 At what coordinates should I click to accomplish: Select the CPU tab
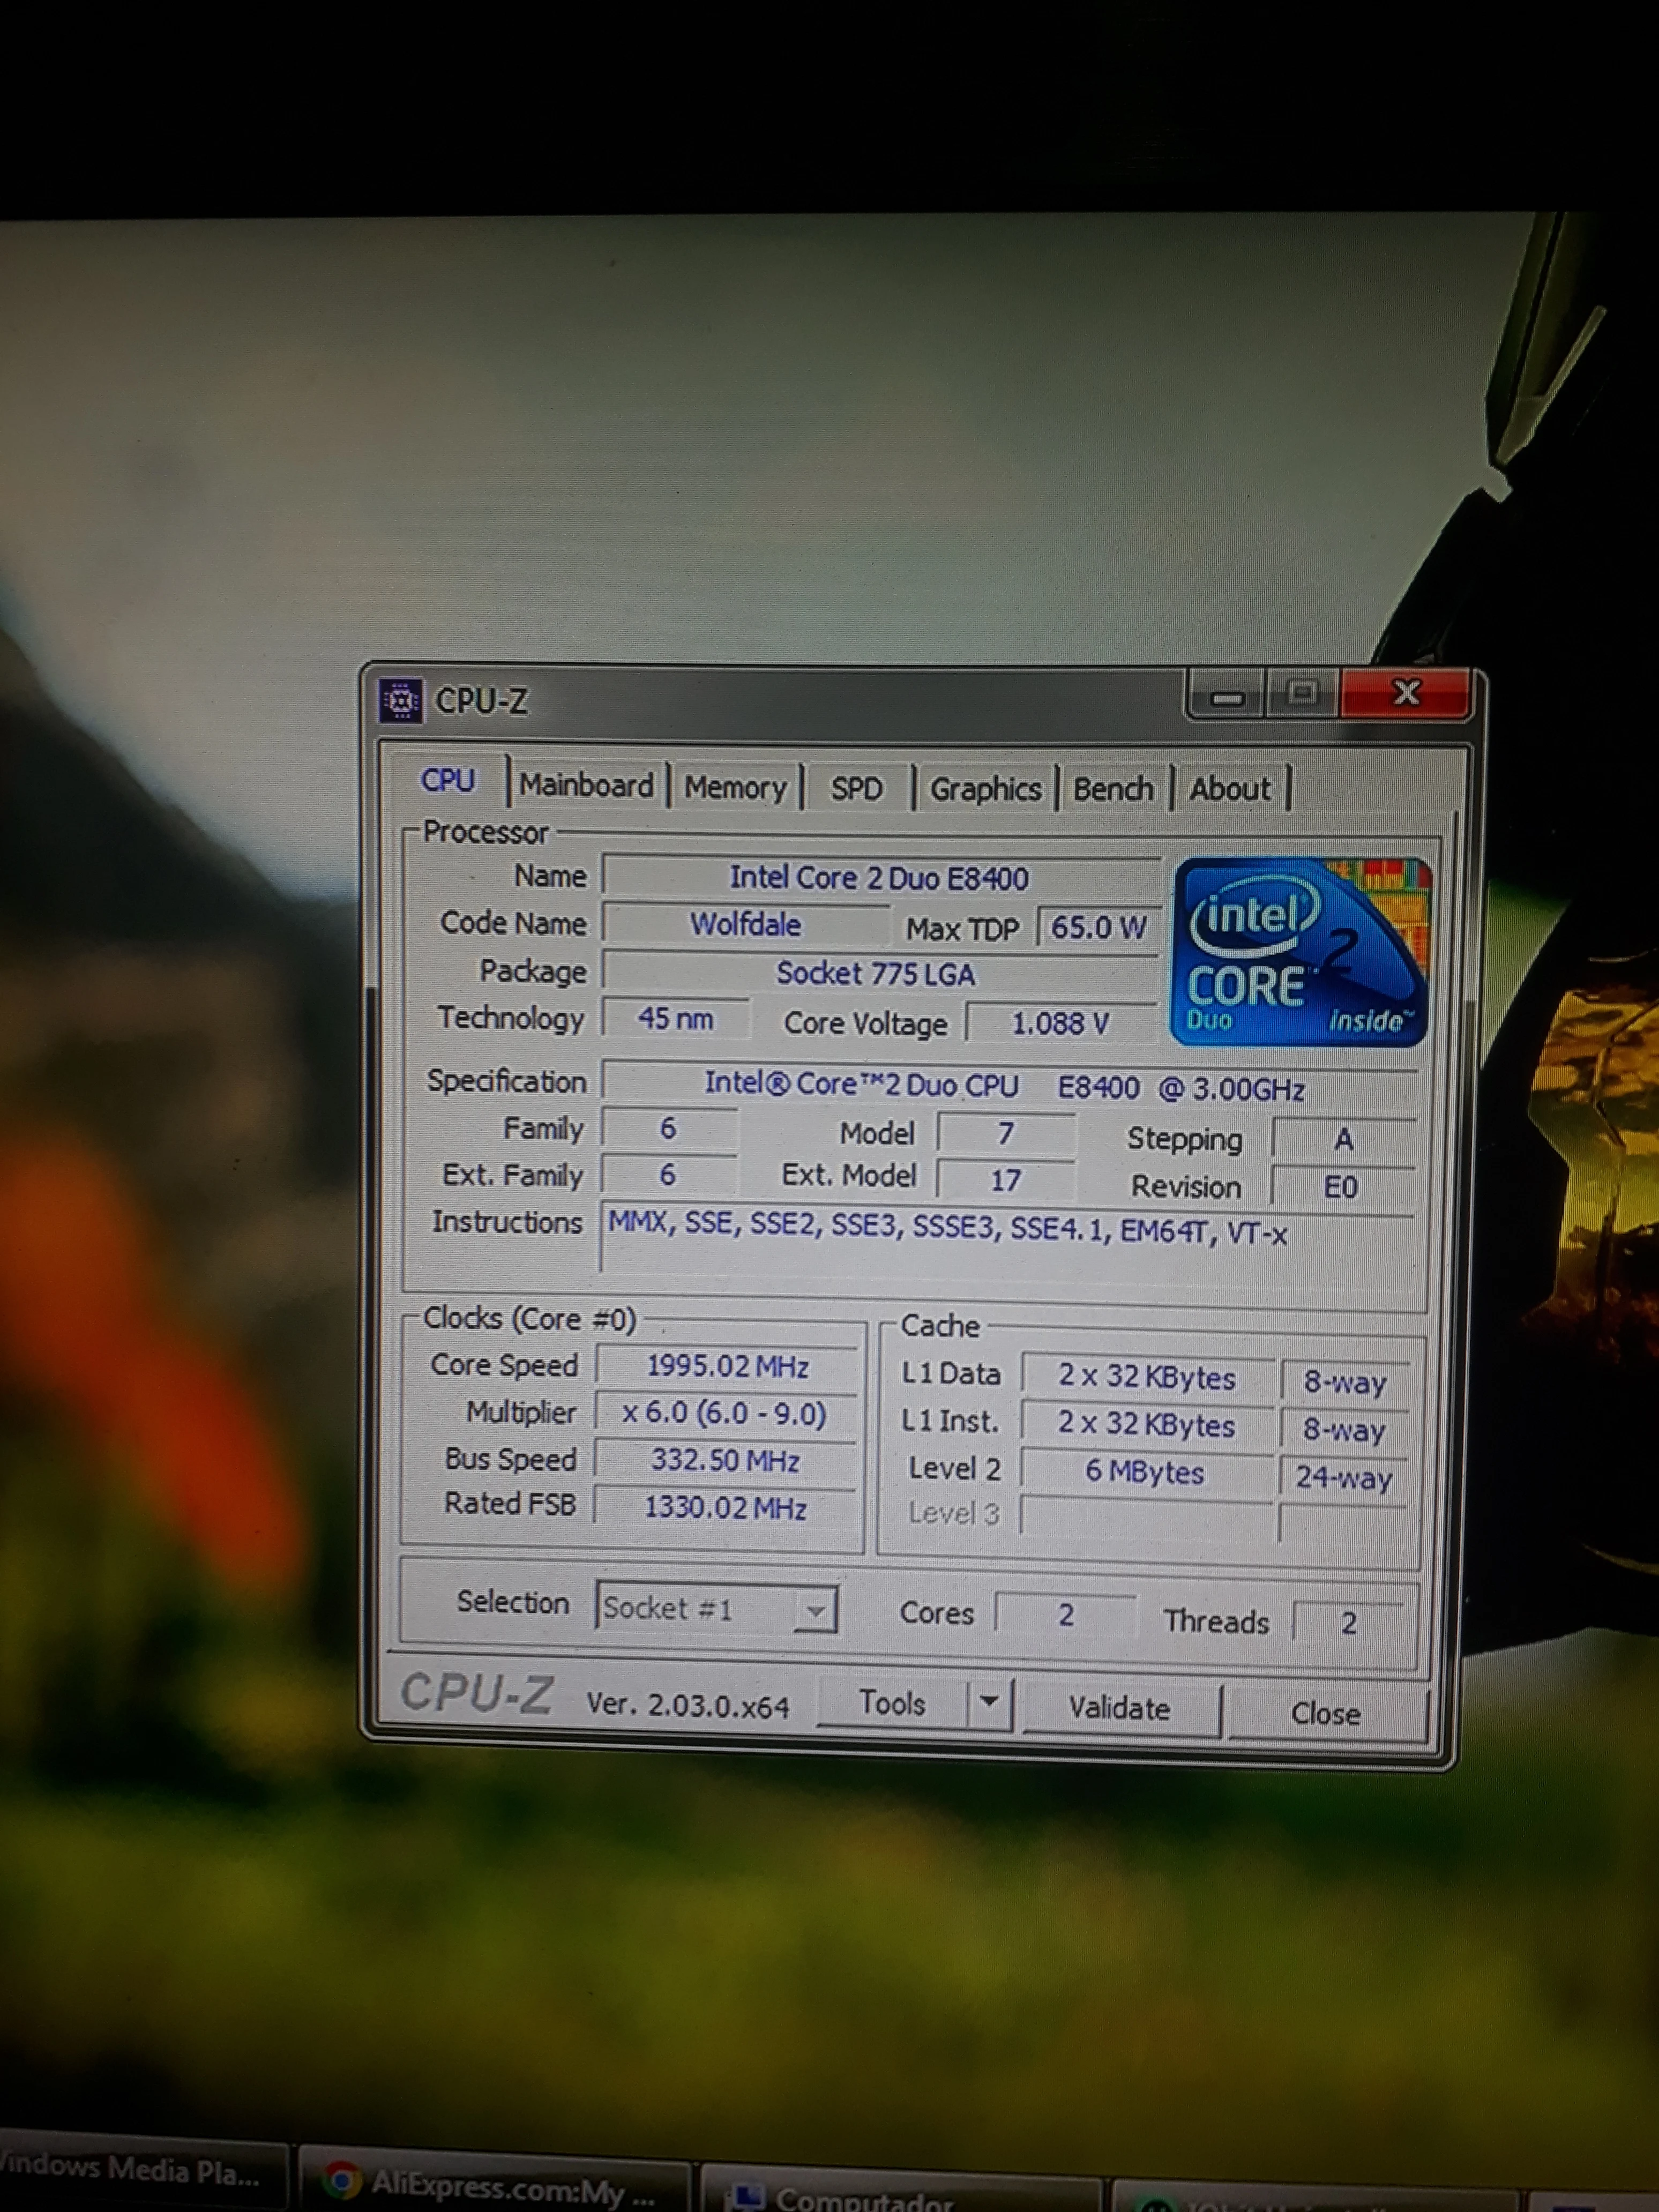(448, 780)
